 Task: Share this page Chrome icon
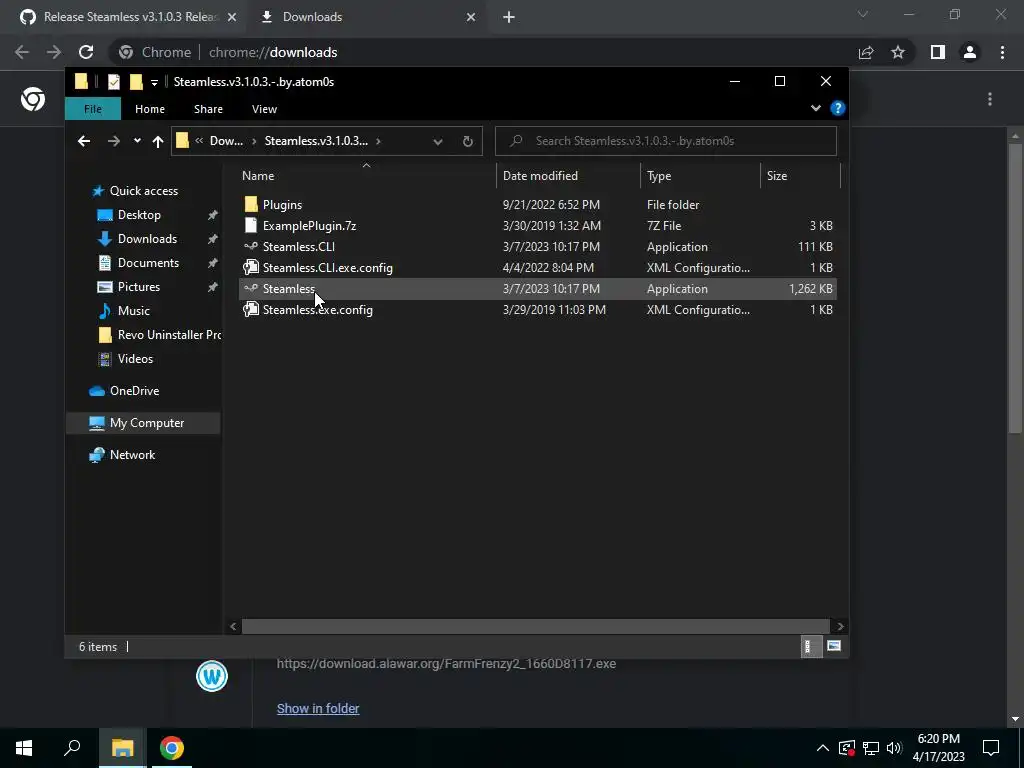pyautogui.click(x=866, y=52)
